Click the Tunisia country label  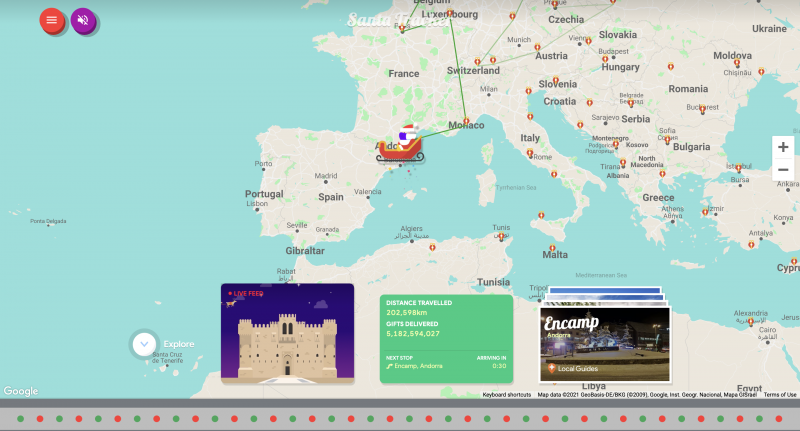coord(493,282)
